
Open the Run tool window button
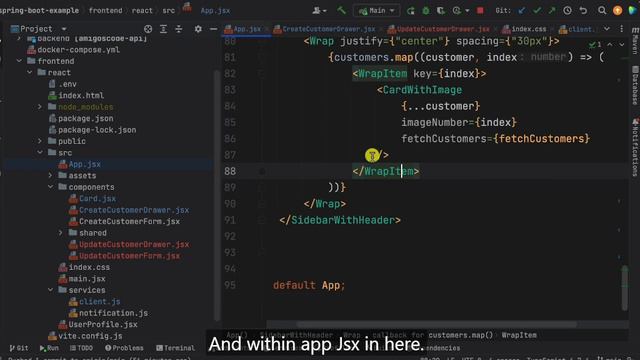coord(49,348)
